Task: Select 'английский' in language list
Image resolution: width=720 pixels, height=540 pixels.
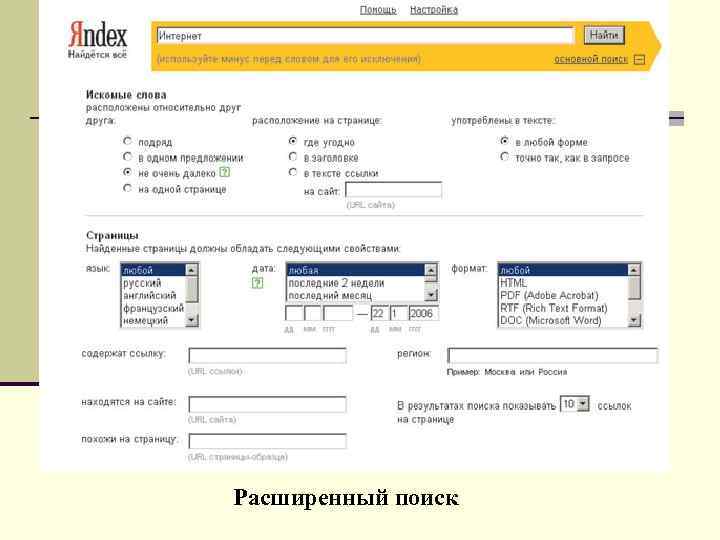Action: click(153, 295)
